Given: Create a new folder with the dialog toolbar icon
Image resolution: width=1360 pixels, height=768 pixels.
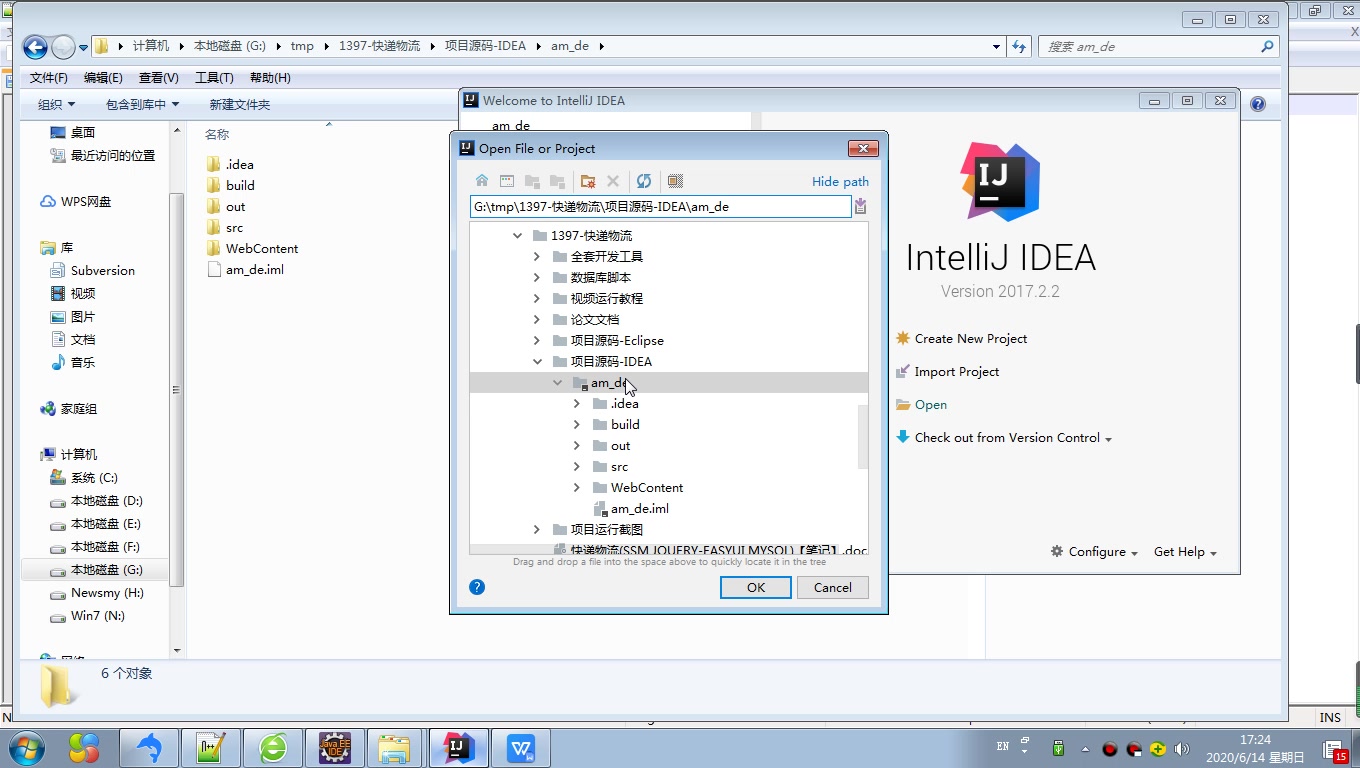Looking at the screenshot, I should 588,181.
